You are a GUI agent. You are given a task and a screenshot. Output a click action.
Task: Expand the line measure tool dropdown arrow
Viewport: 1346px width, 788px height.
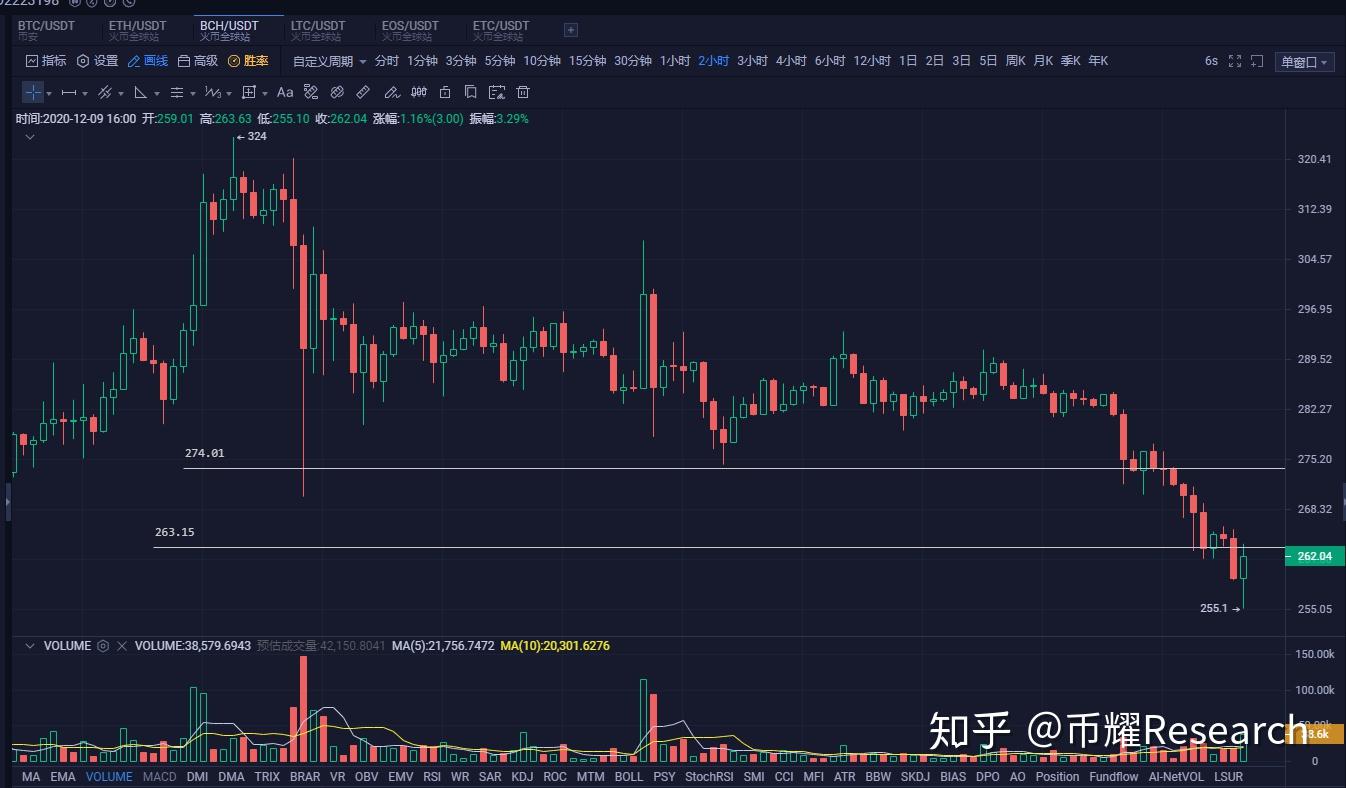85,93
